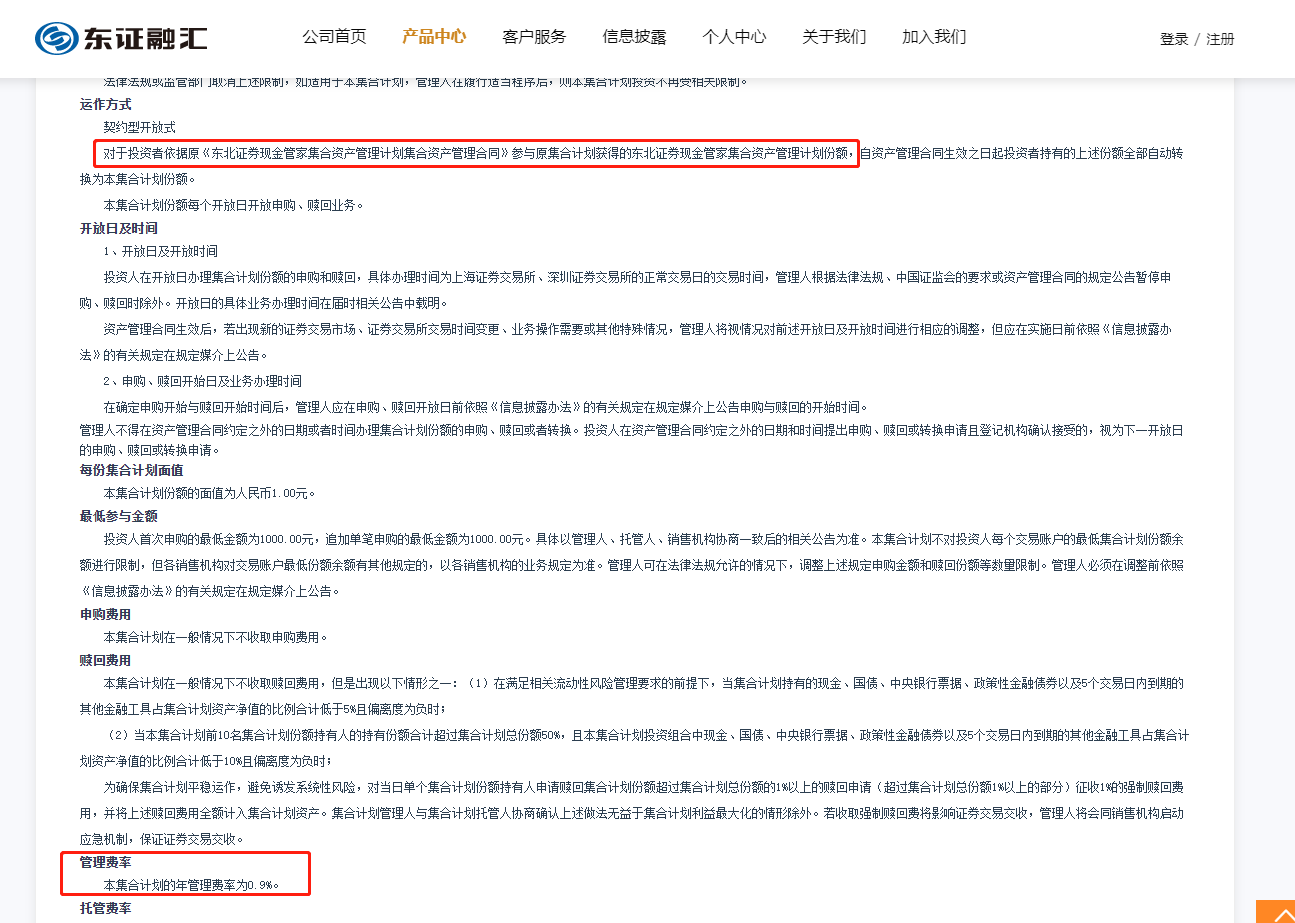Click the 开放日及时间 section heading

pyautogui.click(x=119, y=228)
